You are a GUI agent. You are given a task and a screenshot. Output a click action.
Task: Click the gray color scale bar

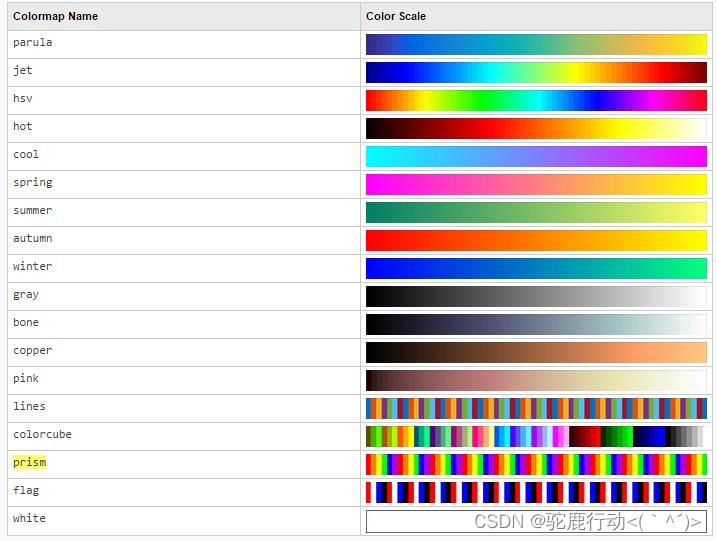point(536,296)
